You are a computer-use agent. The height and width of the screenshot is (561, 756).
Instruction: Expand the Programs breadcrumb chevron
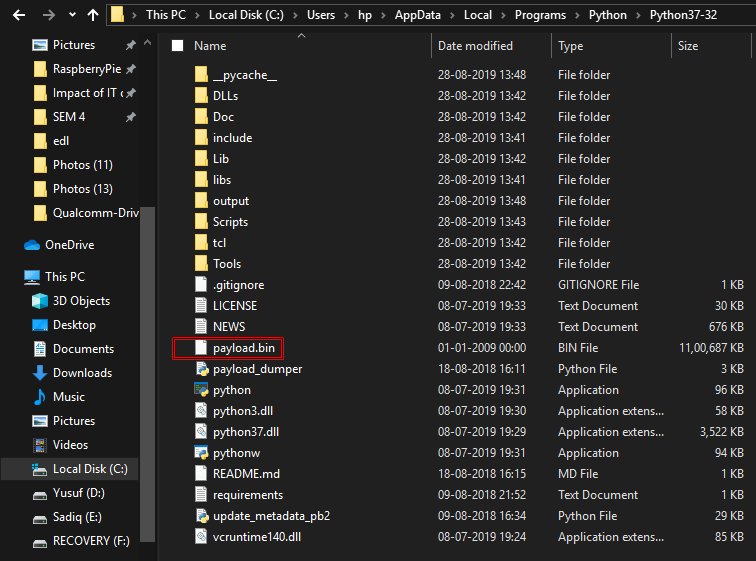(578, 15)
